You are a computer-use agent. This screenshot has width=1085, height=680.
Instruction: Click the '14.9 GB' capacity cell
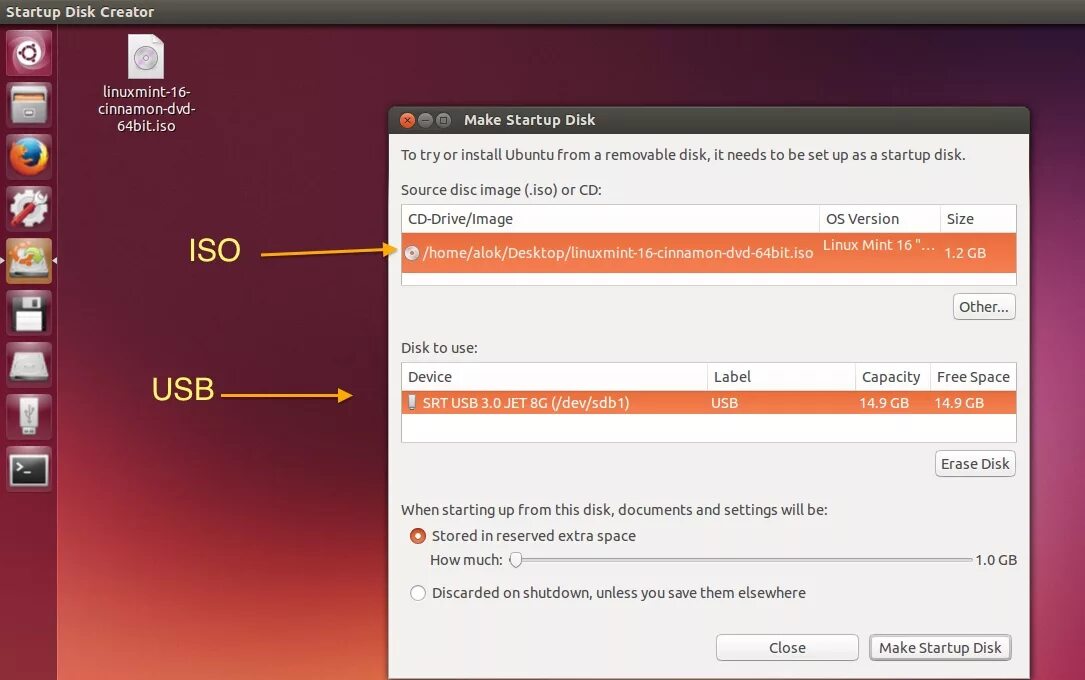click(884, 403)
